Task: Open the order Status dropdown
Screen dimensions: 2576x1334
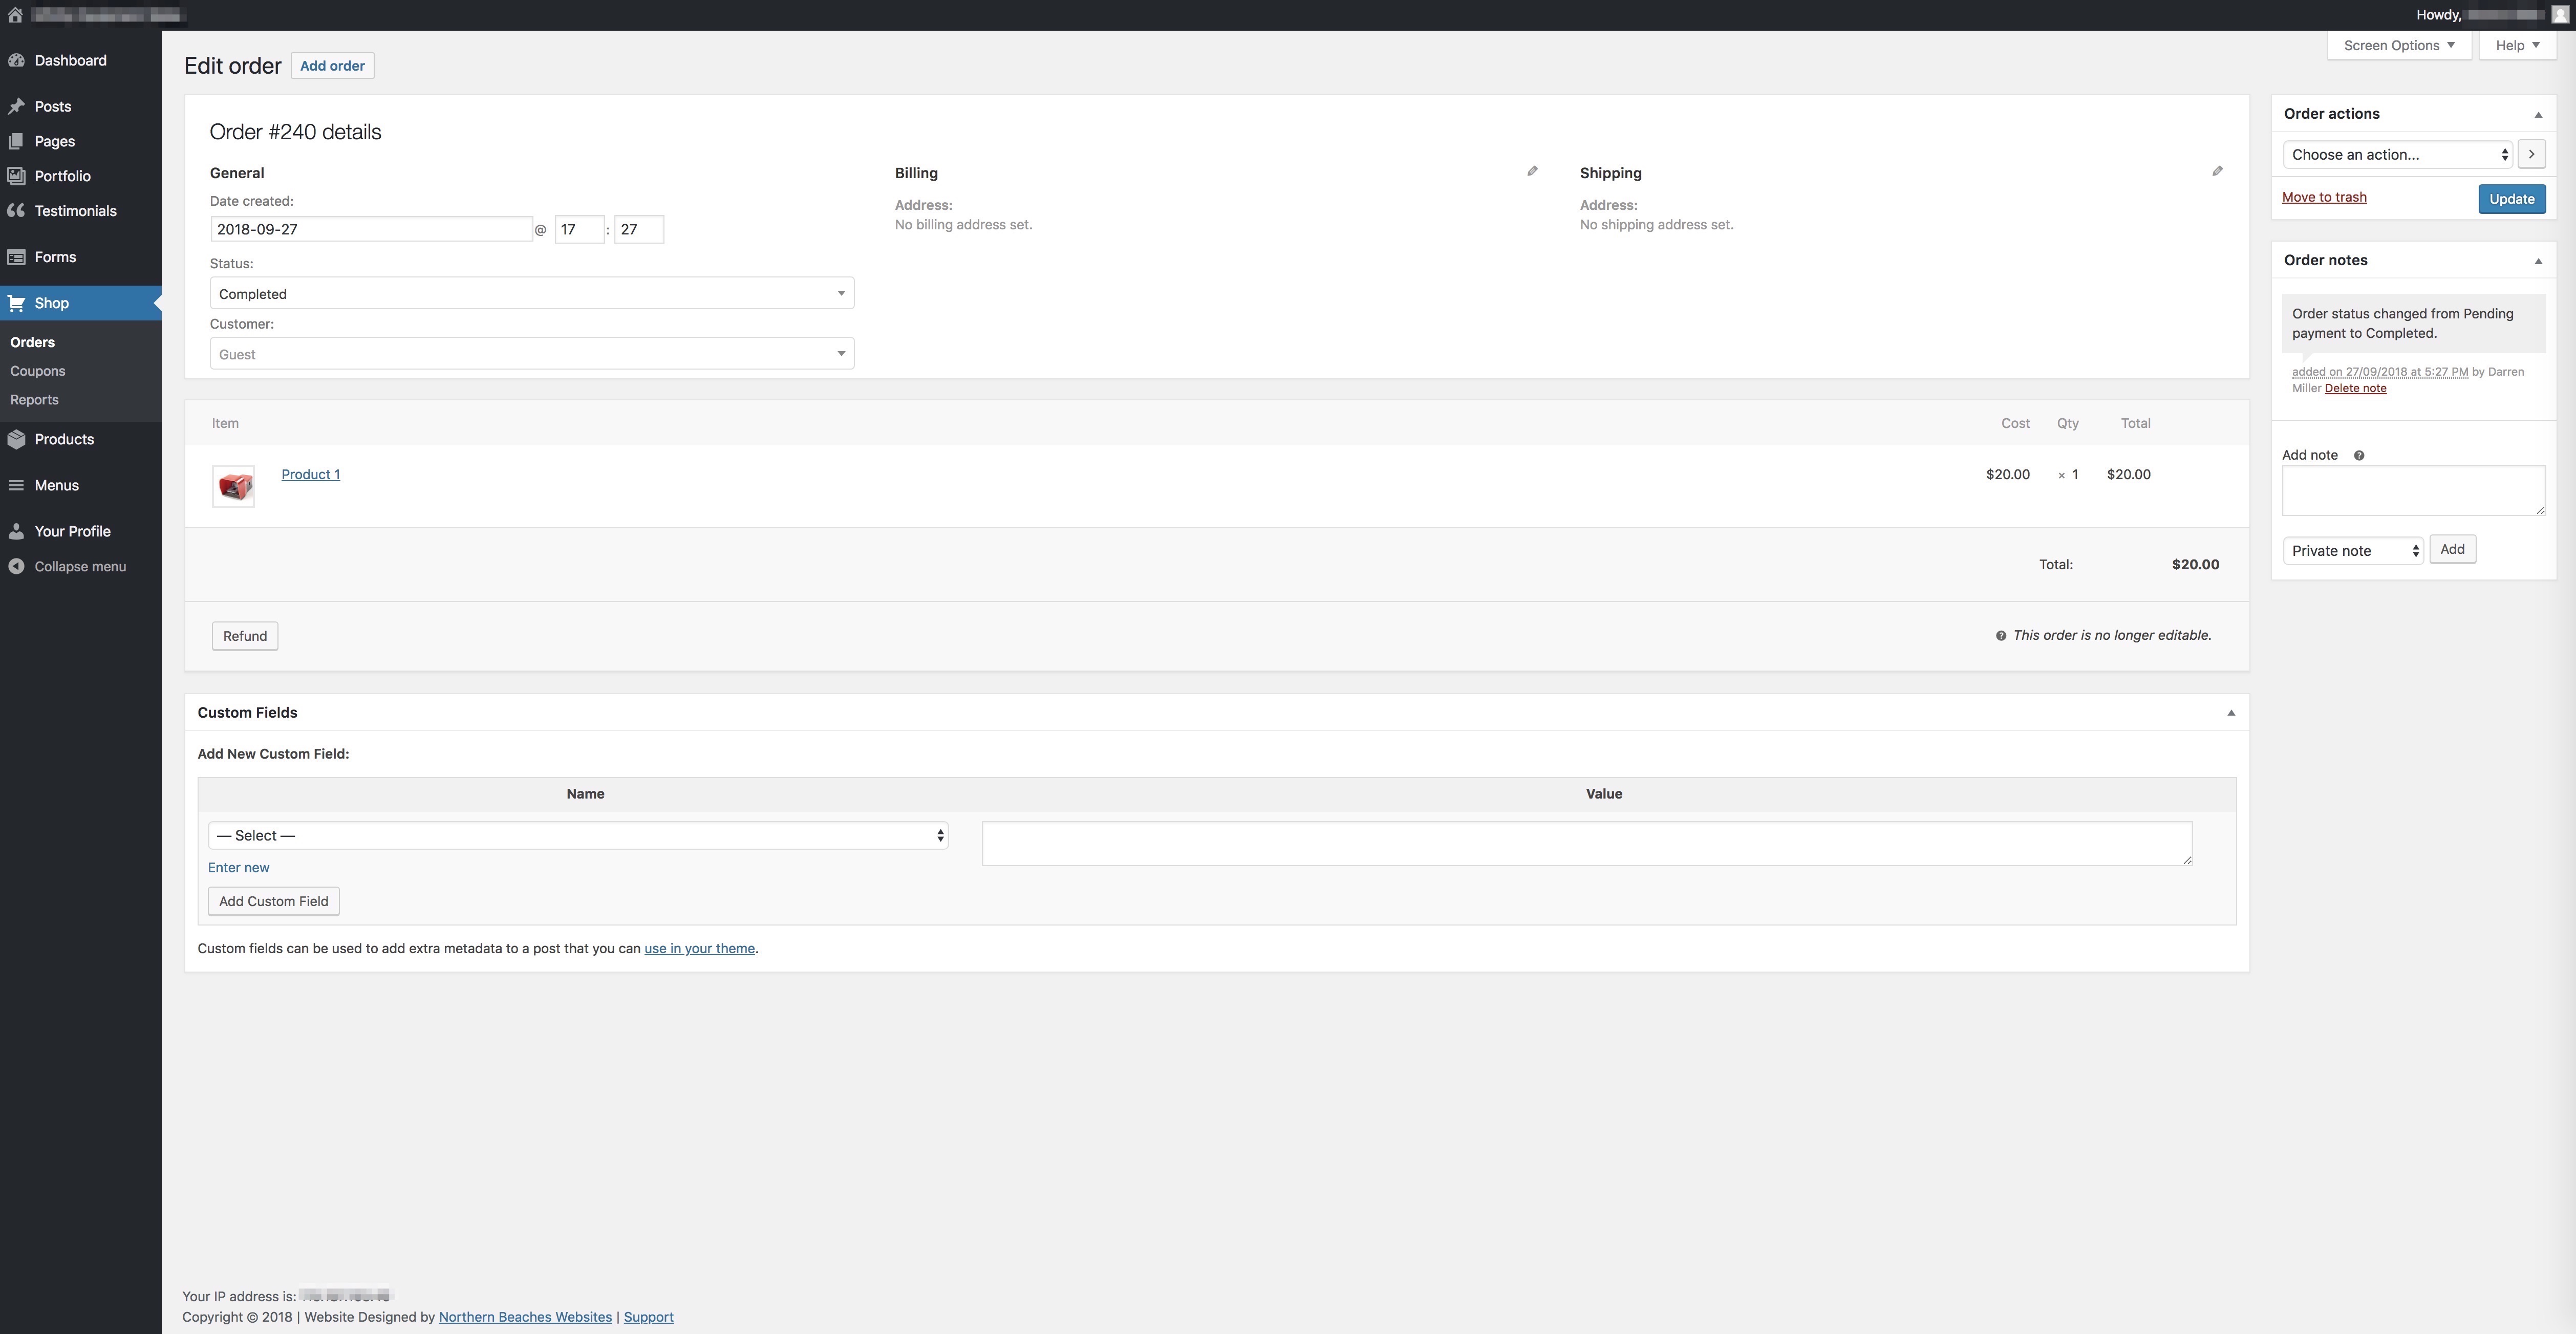Action: click(x=531, y=293)
